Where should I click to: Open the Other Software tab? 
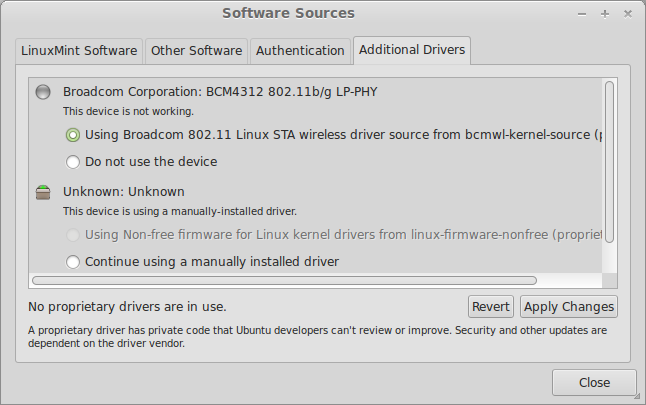196,50
